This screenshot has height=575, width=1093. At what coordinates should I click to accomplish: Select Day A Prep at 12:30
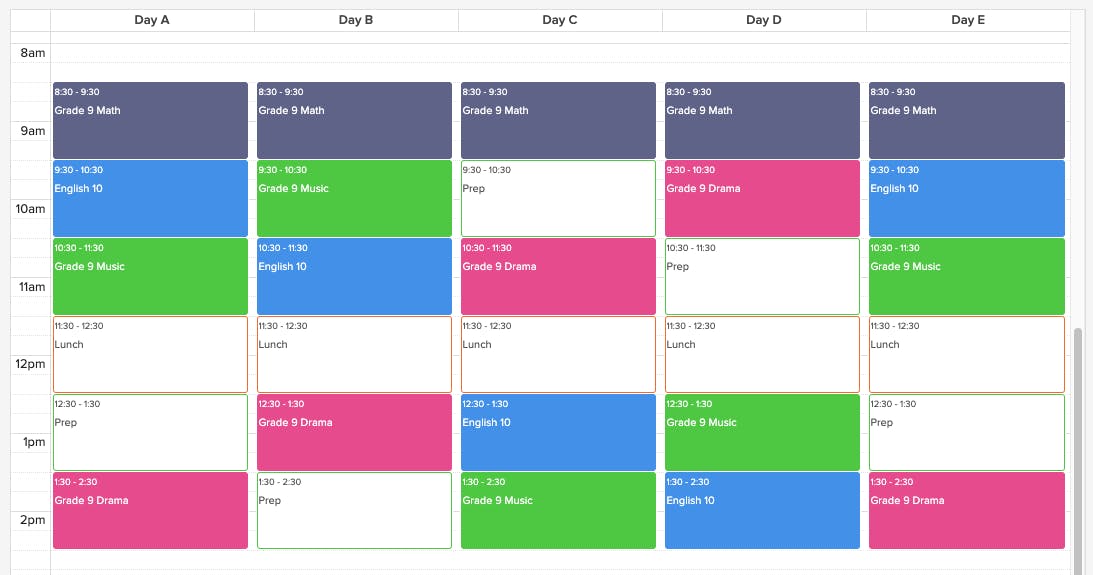coord(151,433)
